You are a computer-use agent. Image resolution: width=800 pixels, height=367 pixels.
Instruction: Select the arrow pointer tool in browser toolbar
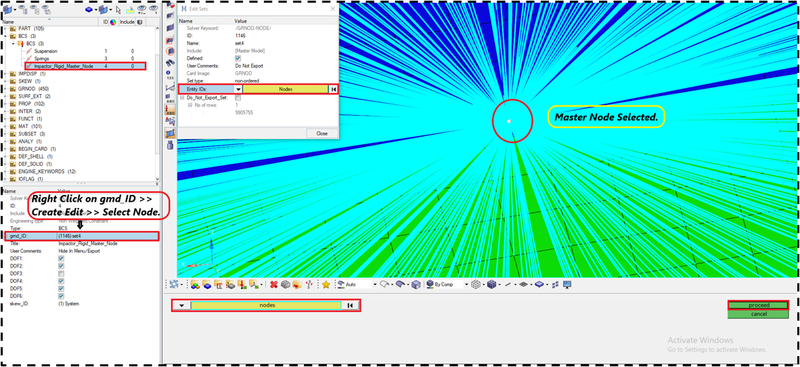tap(118, 10)
